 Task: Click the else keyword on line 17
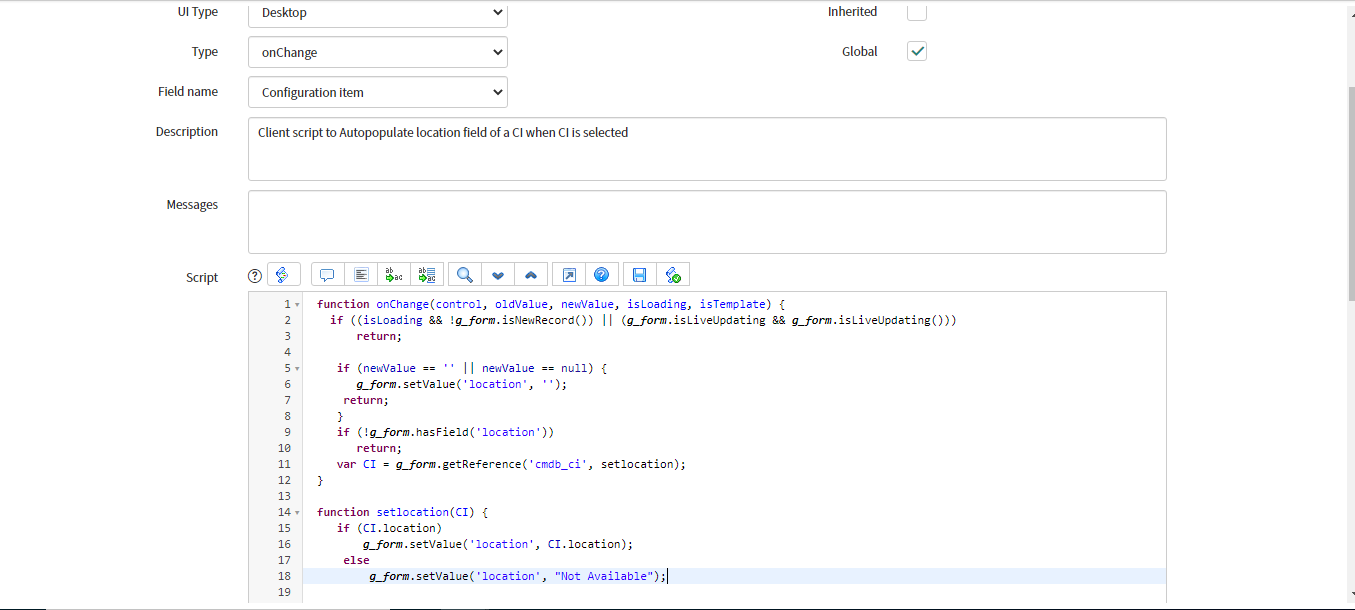pyautogui.click(x=356, y=560)
